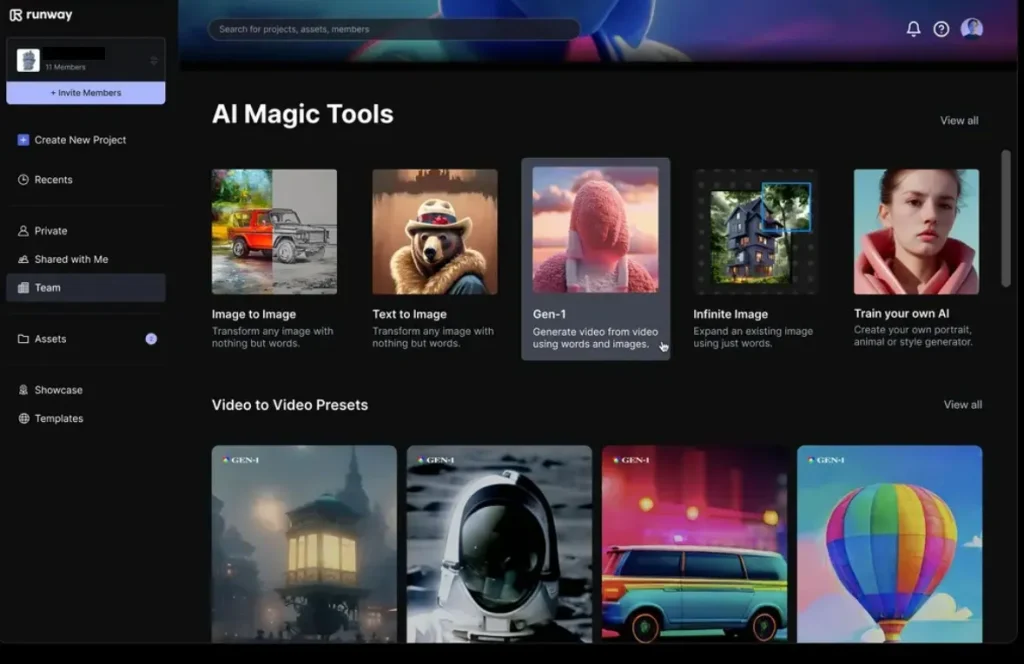Click the vertical page scrollbar
The width and height of the screenshot is (1024, 664).
pos(1005,218)
